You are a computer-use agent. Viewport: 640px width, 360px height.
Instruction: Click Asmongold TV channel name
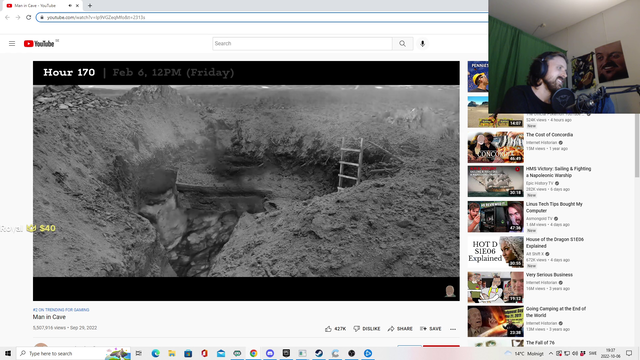(x=539, y=219)
